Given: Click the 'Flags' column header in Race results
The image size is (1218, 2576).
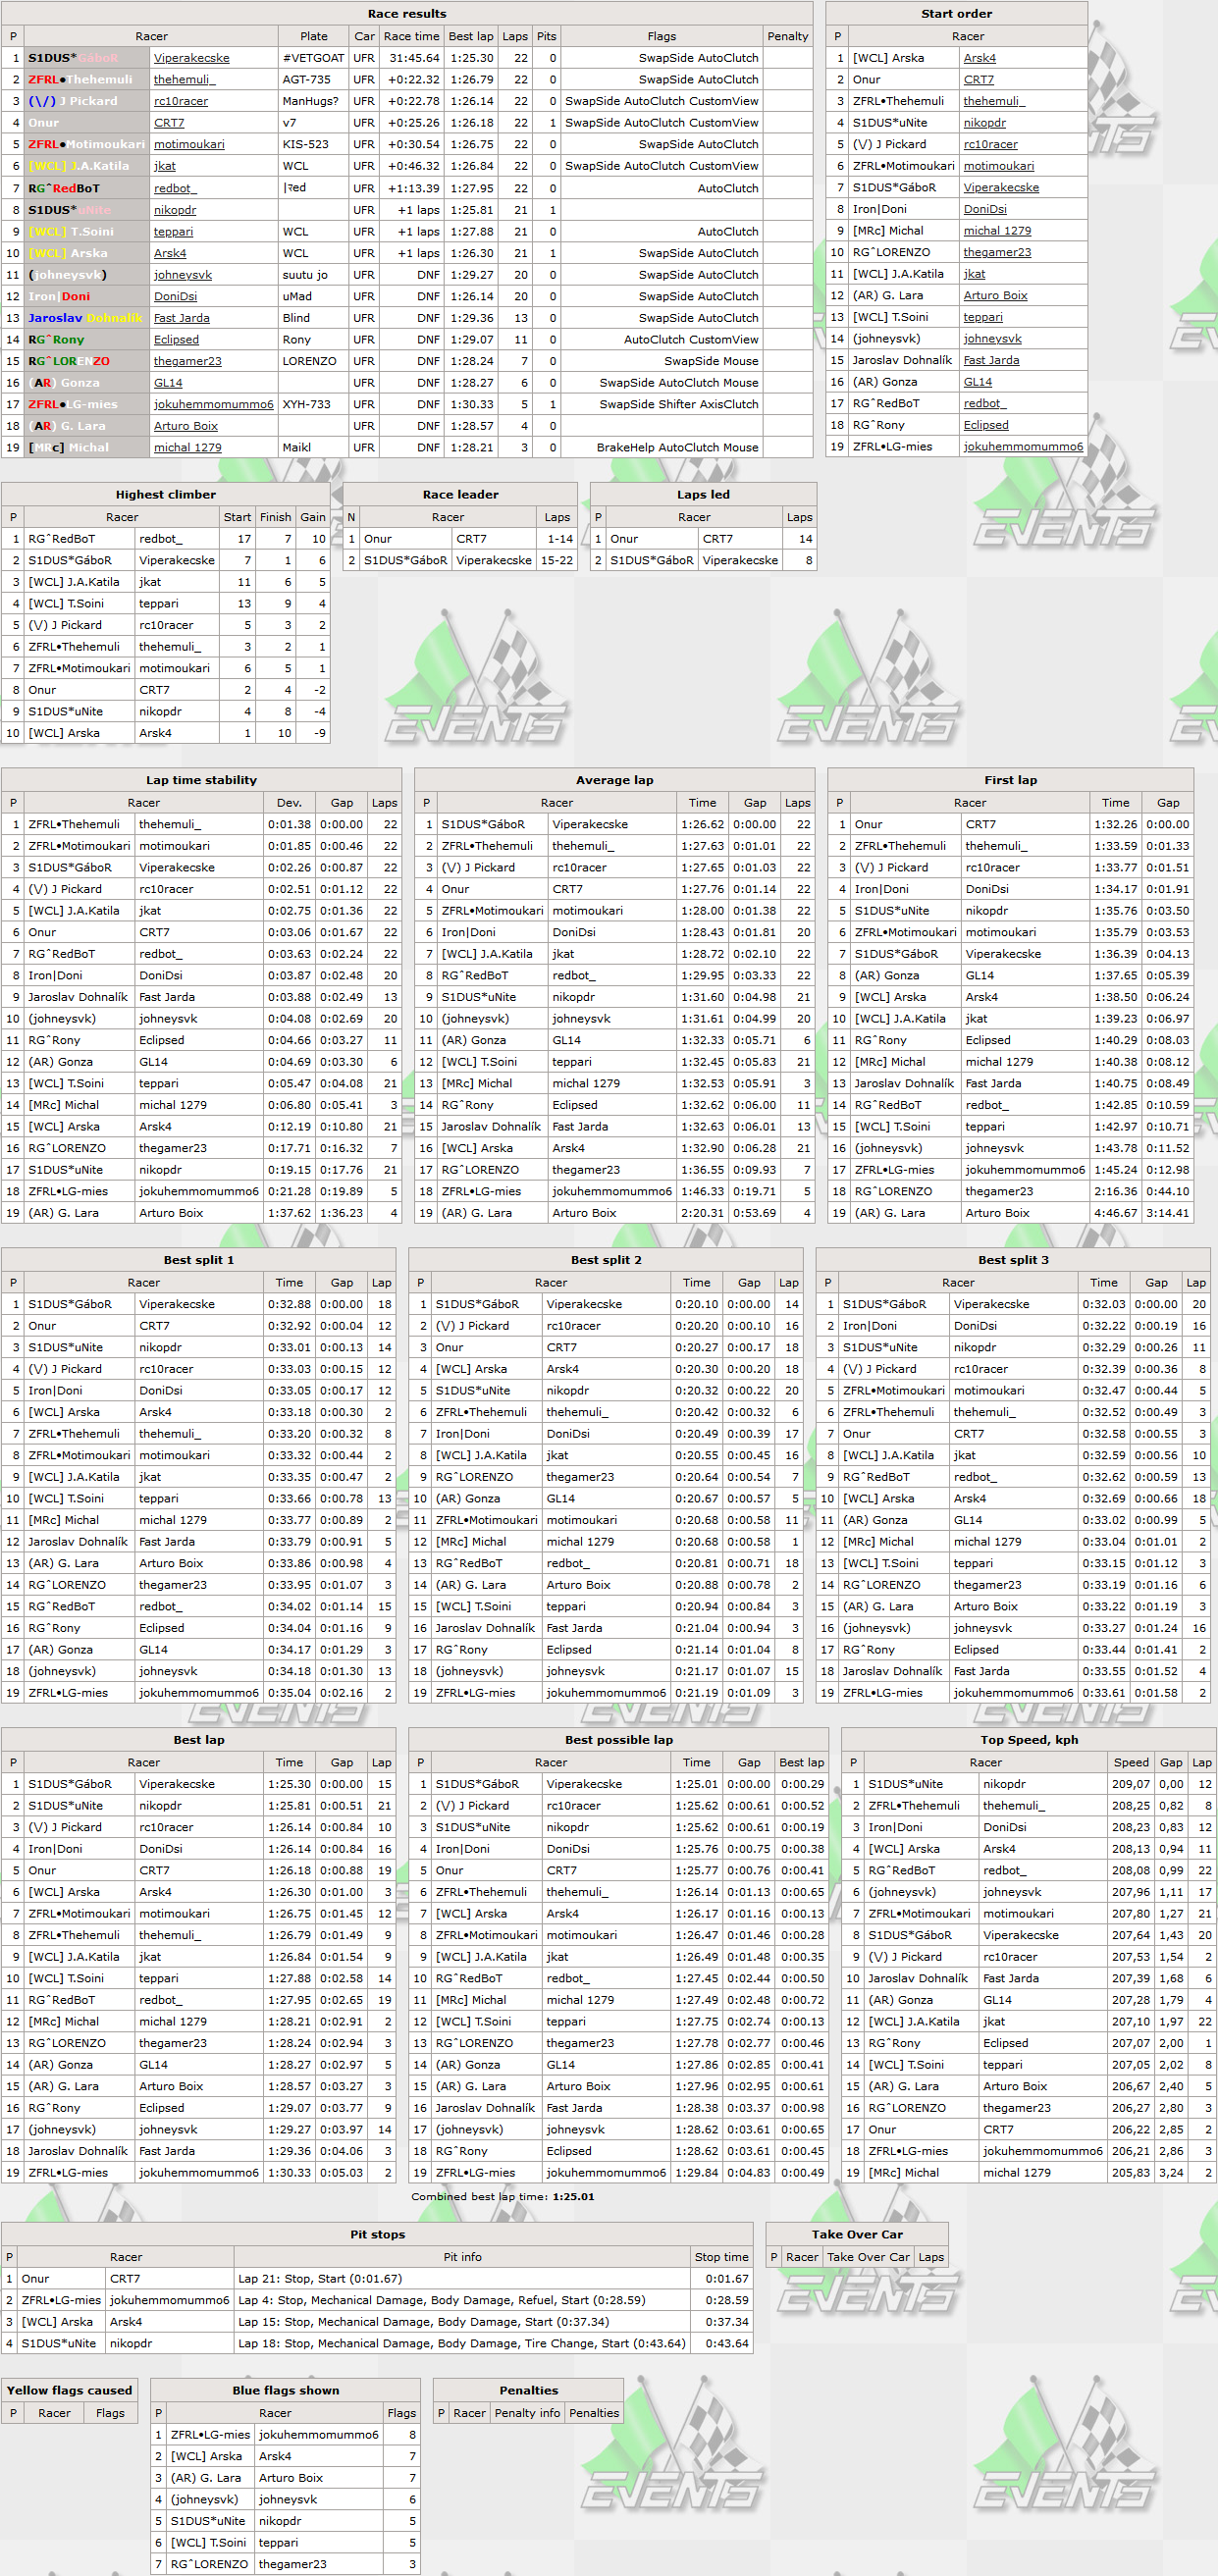Looking at the screenshot, I should [x=661, y=36].
